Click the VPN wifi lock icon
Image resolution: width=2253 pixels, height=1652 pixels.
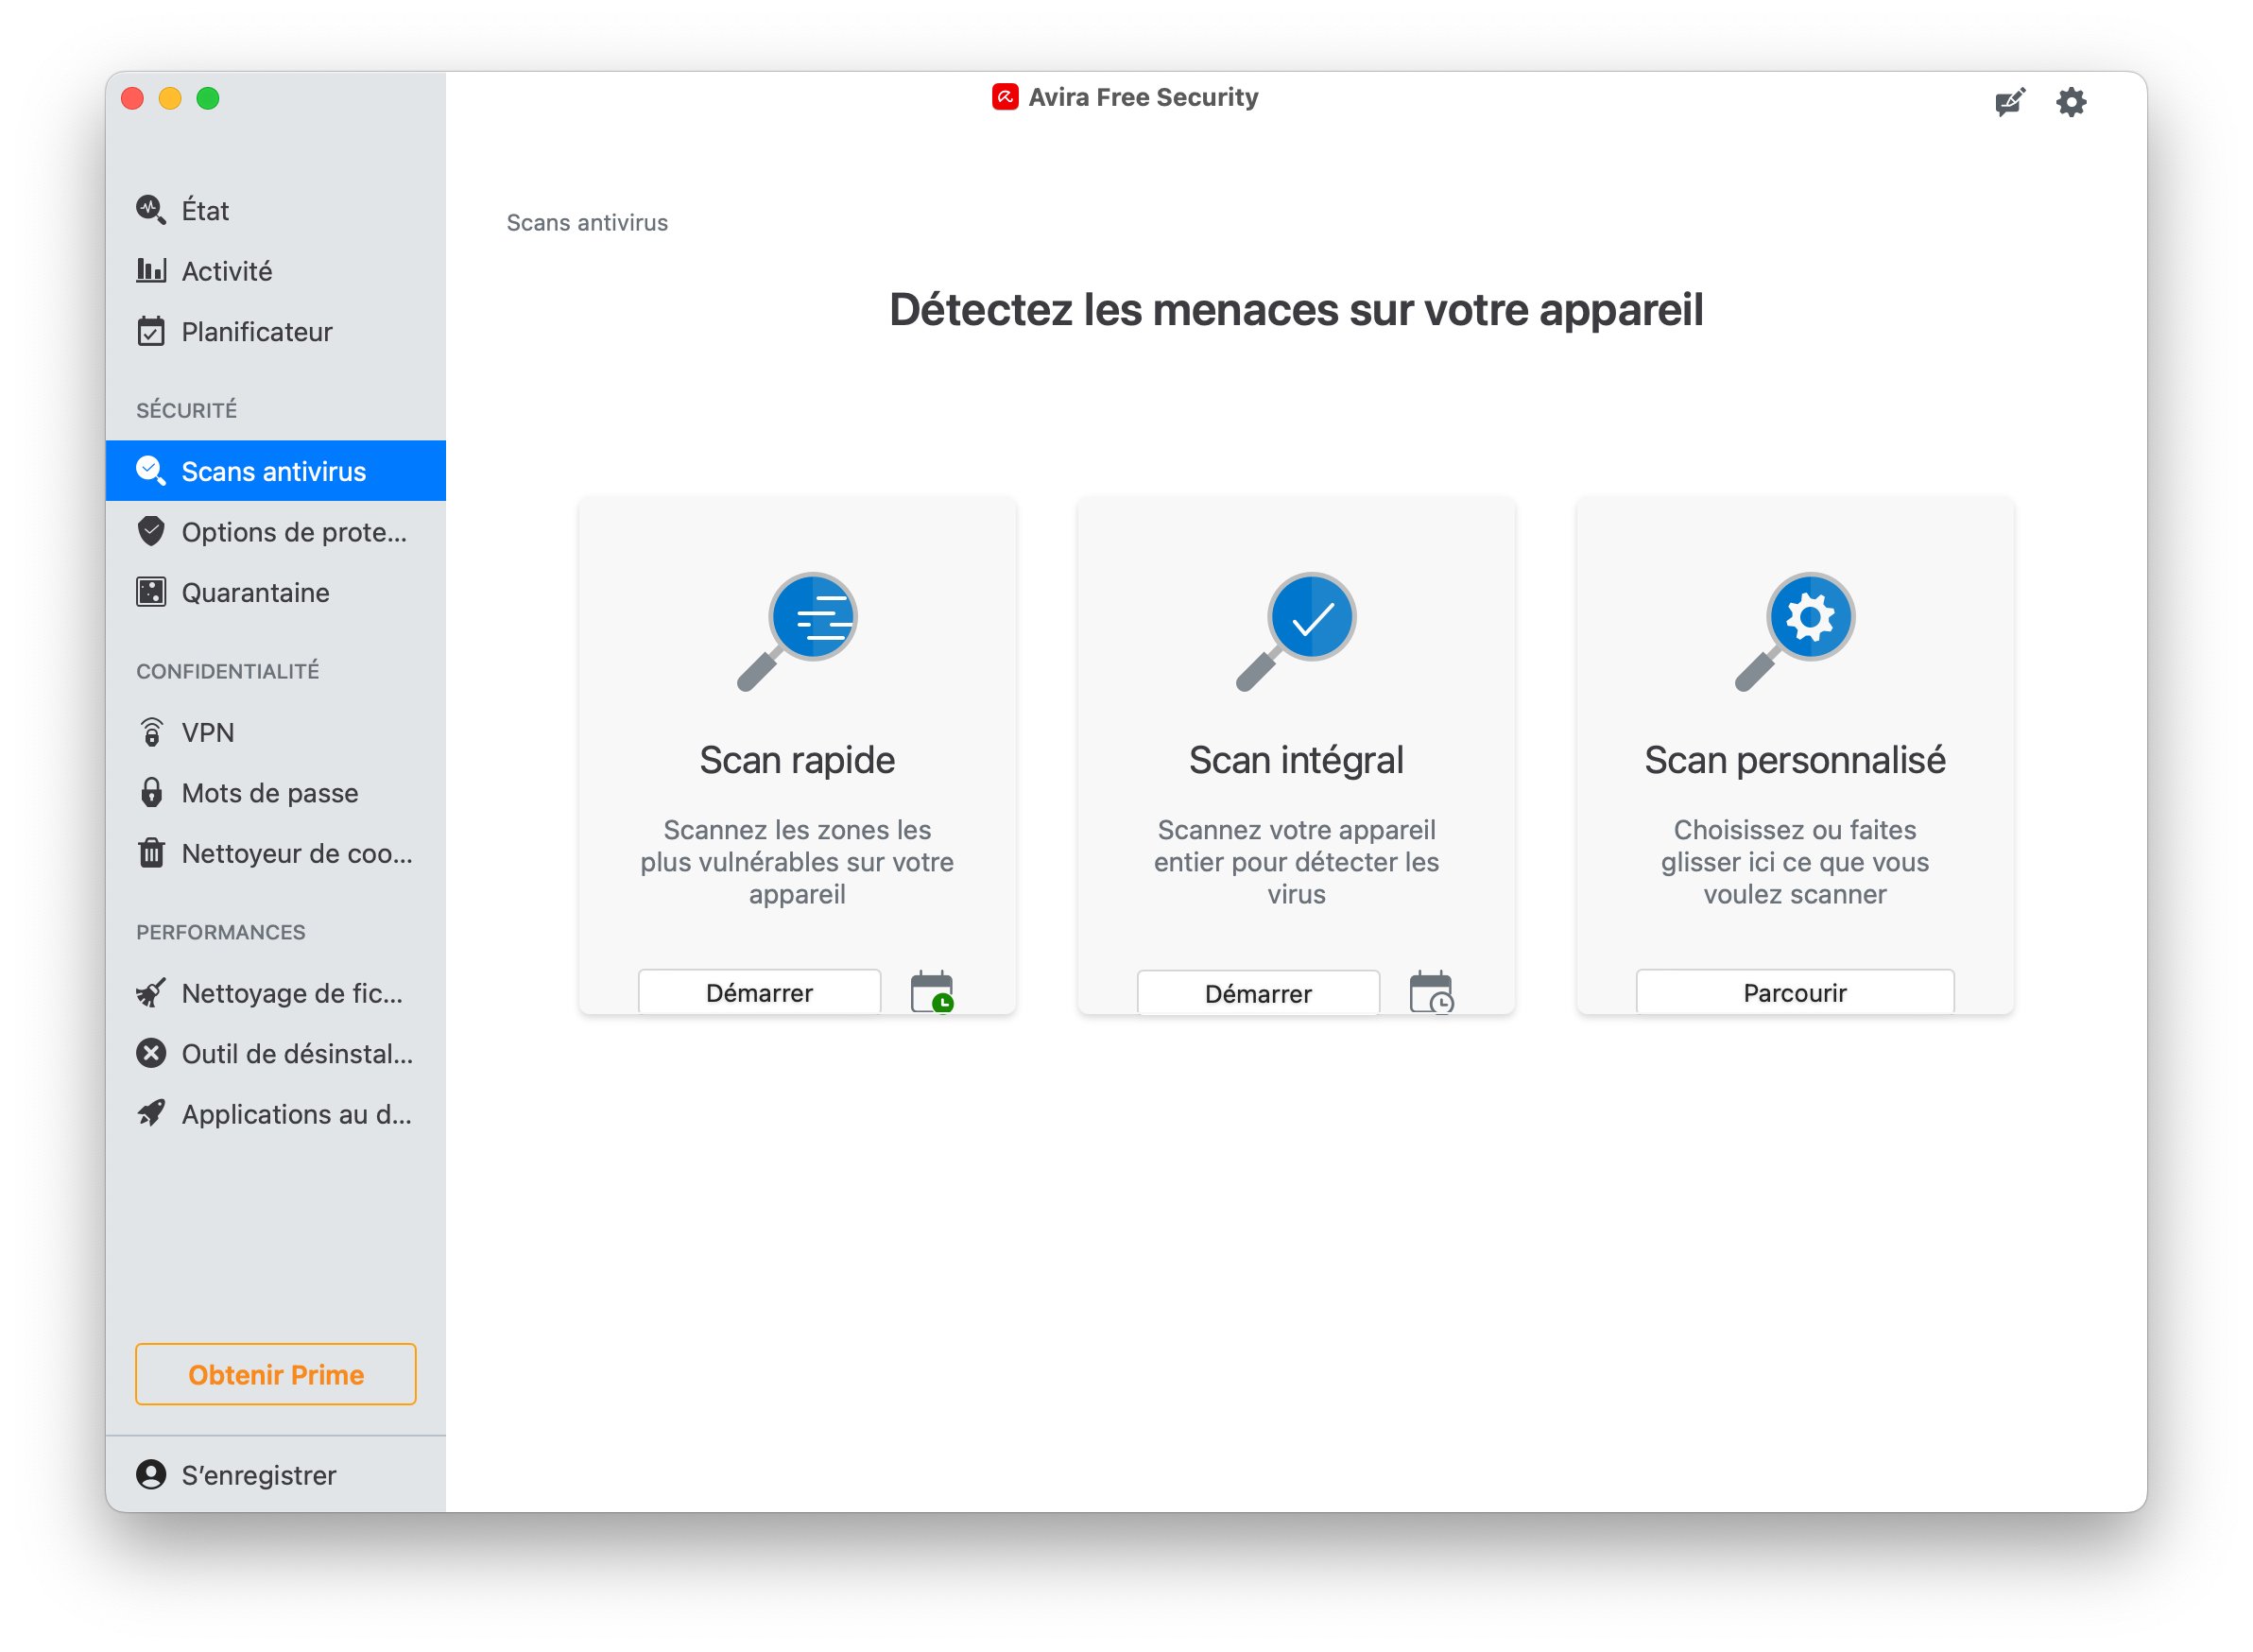(x=151, y=732)
